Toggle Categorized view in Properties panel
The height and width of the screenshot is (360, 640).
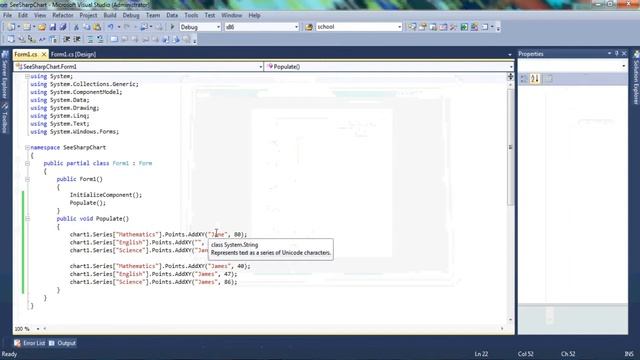524,78
